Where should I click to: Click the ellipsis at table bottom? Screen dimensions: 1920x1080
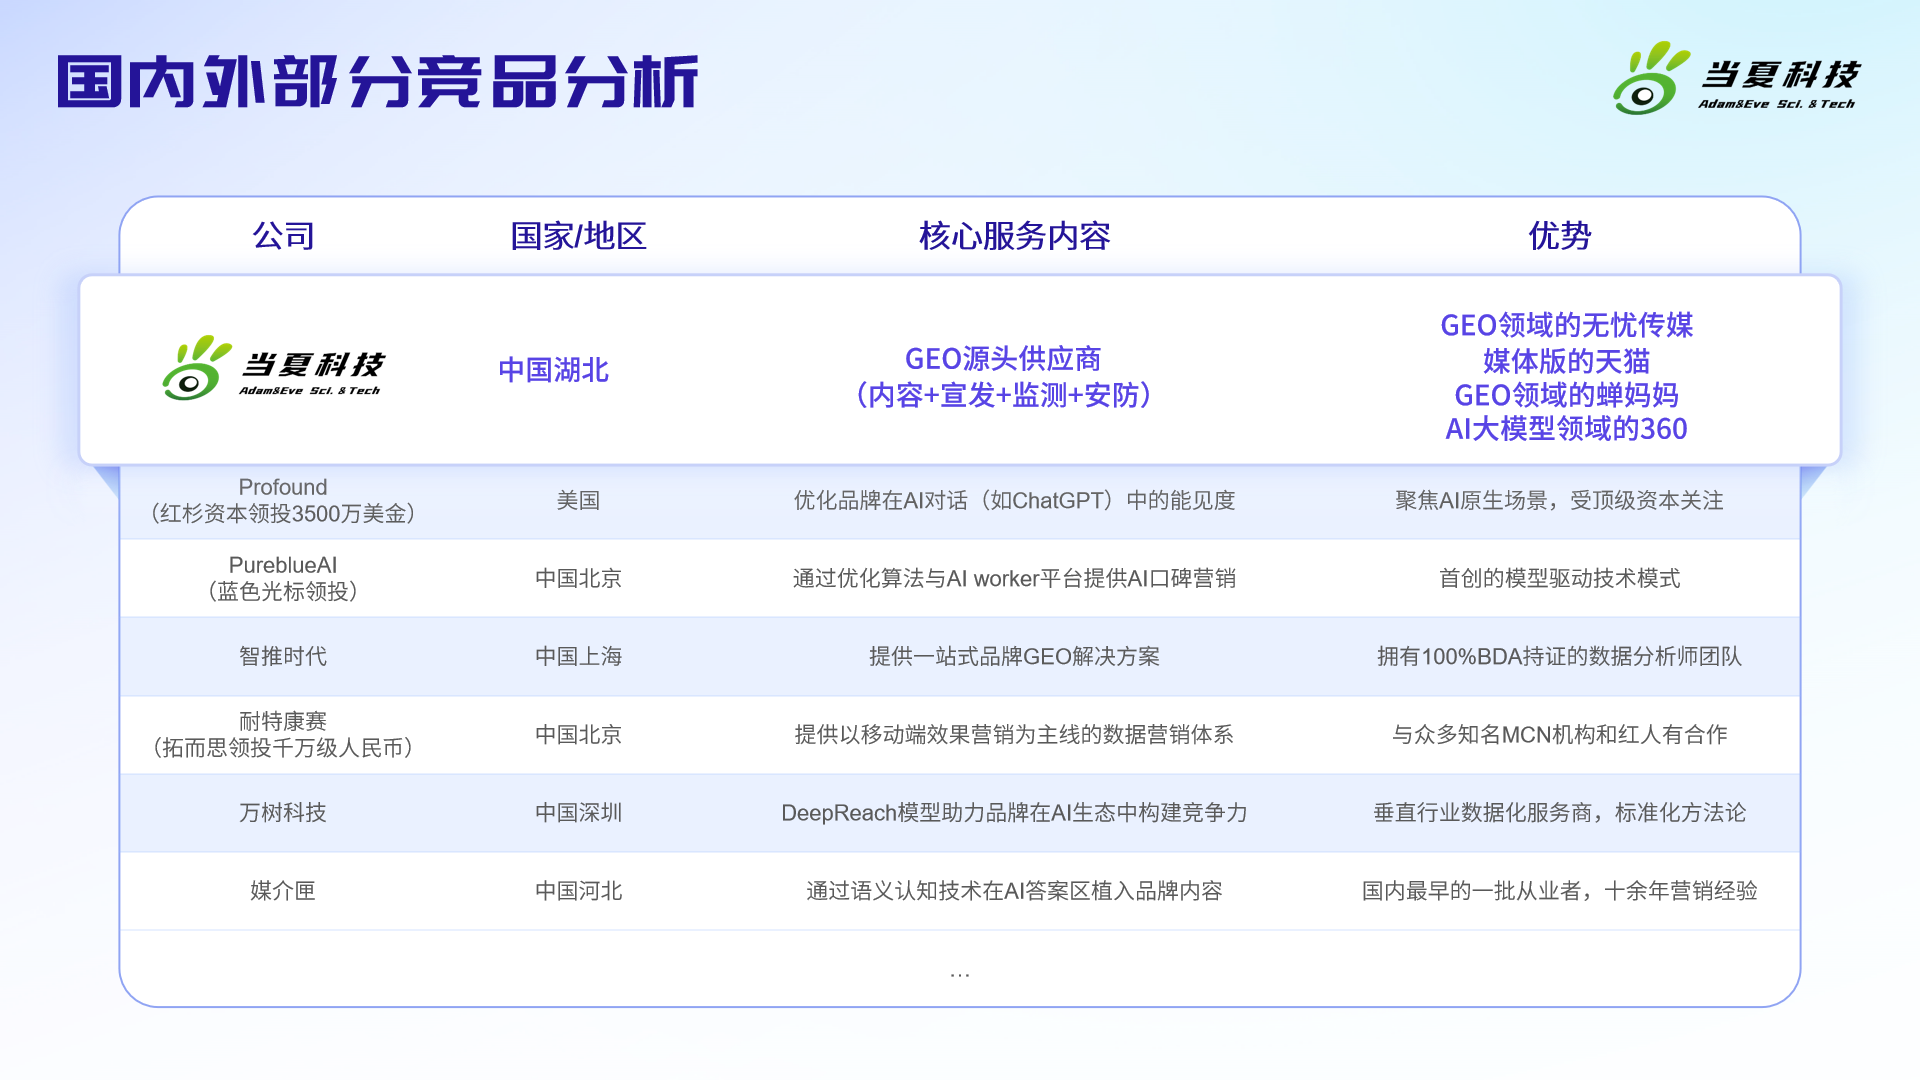[x=959, y=974]
